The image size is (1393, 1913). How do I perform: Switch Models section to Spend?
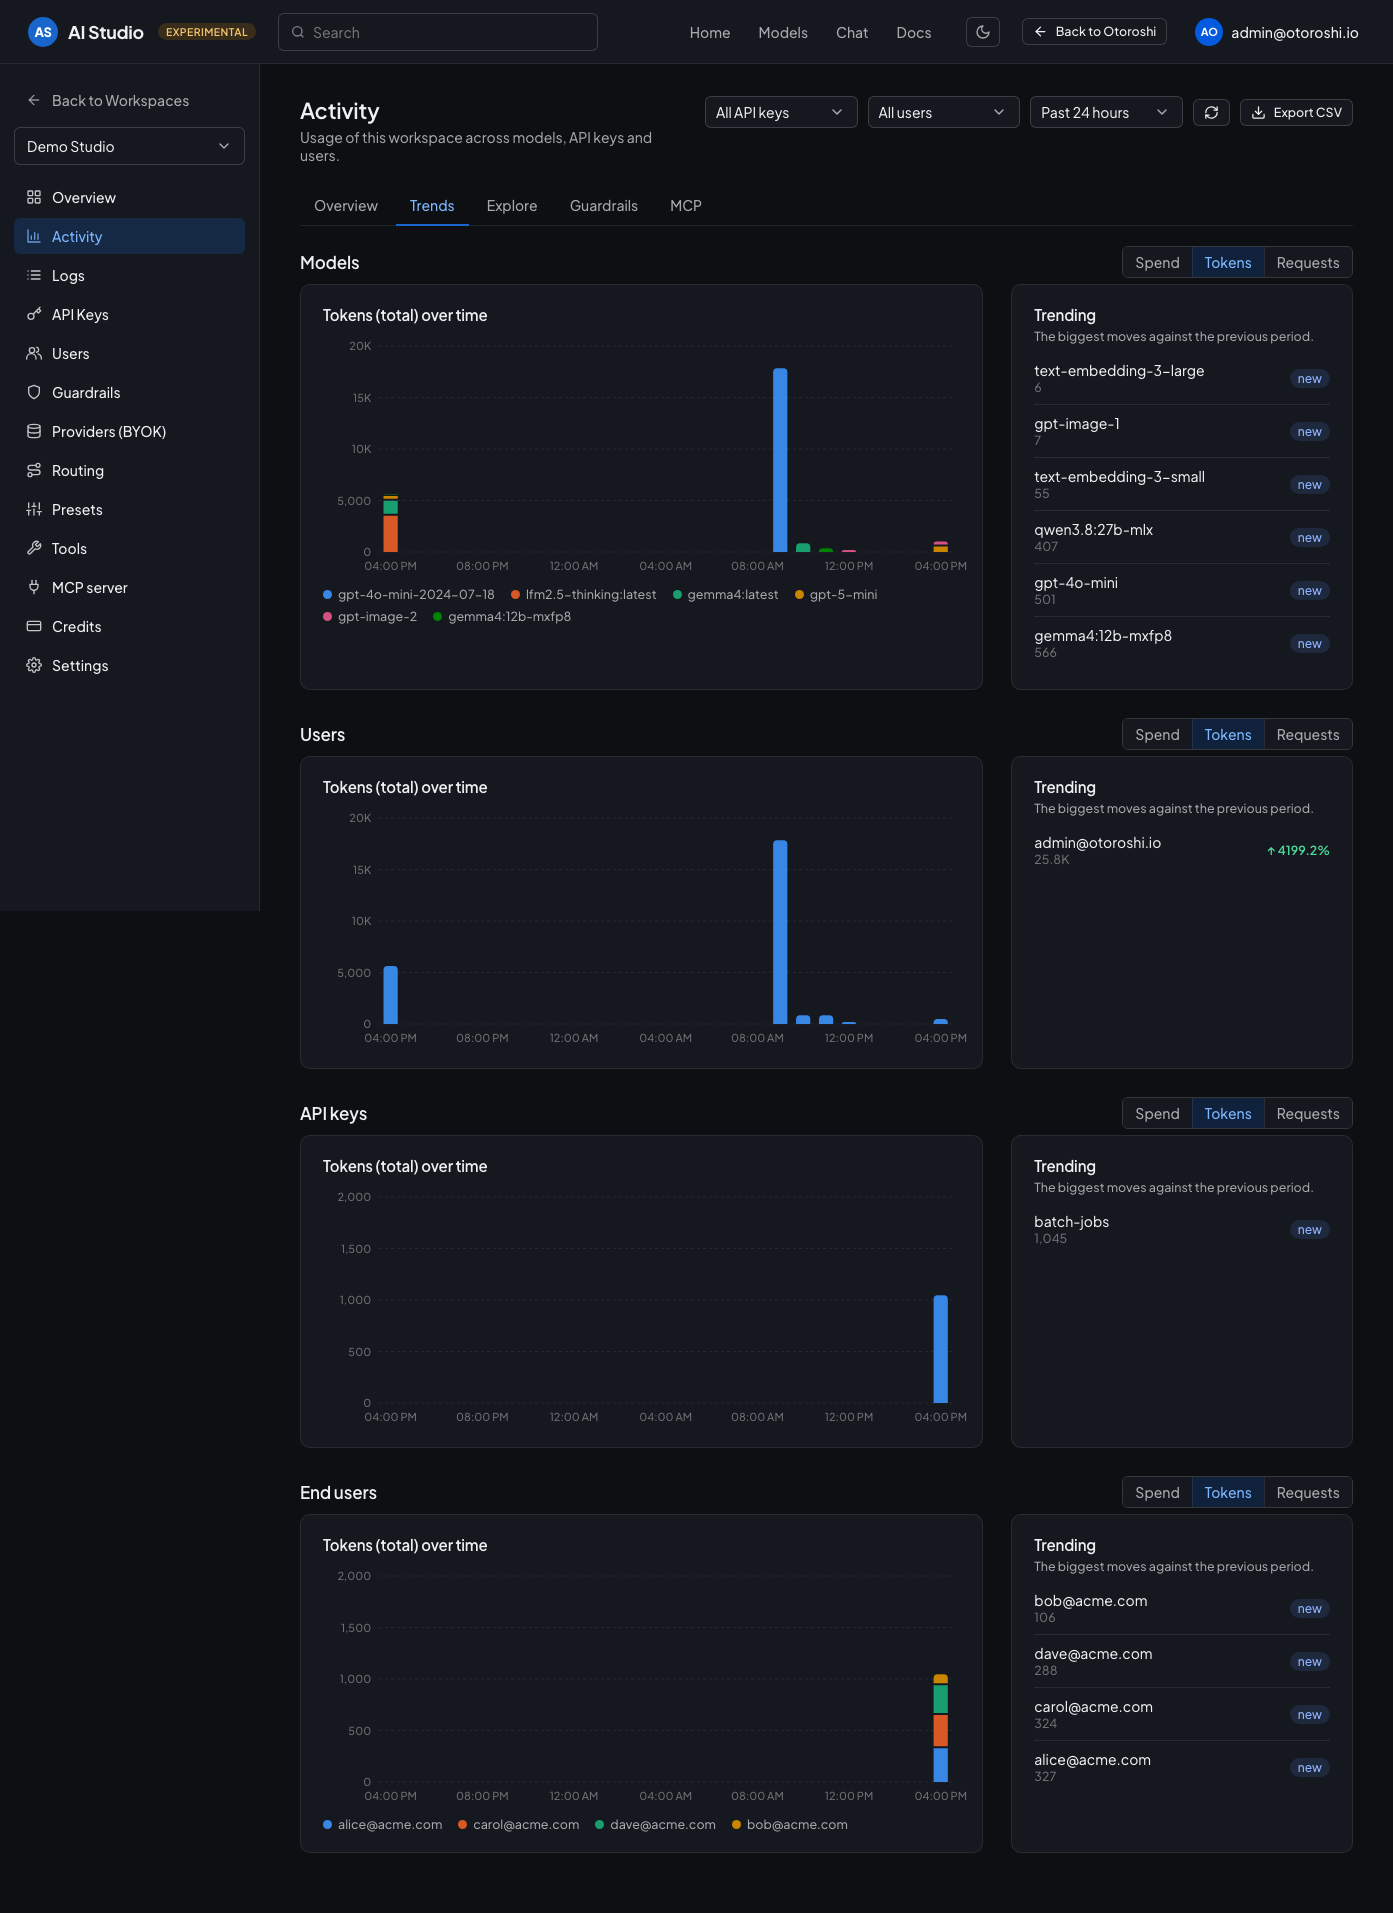[1157, 262]
